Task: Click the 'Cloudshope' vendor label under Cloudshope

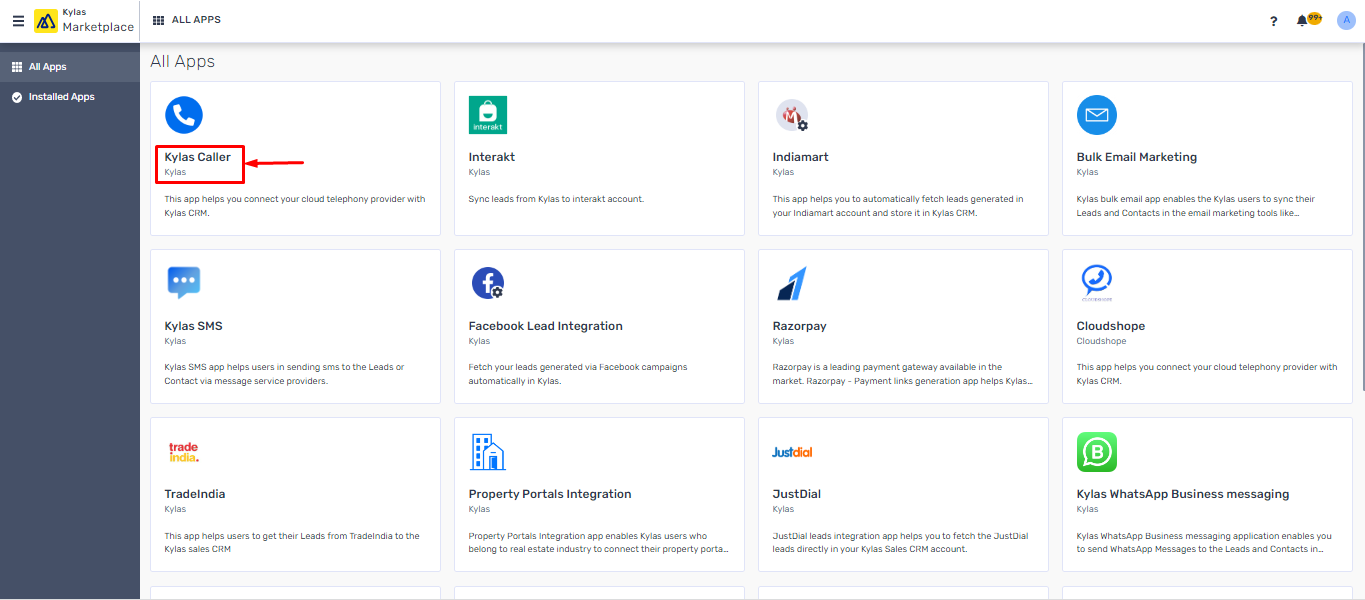Action: [1101, 341]
